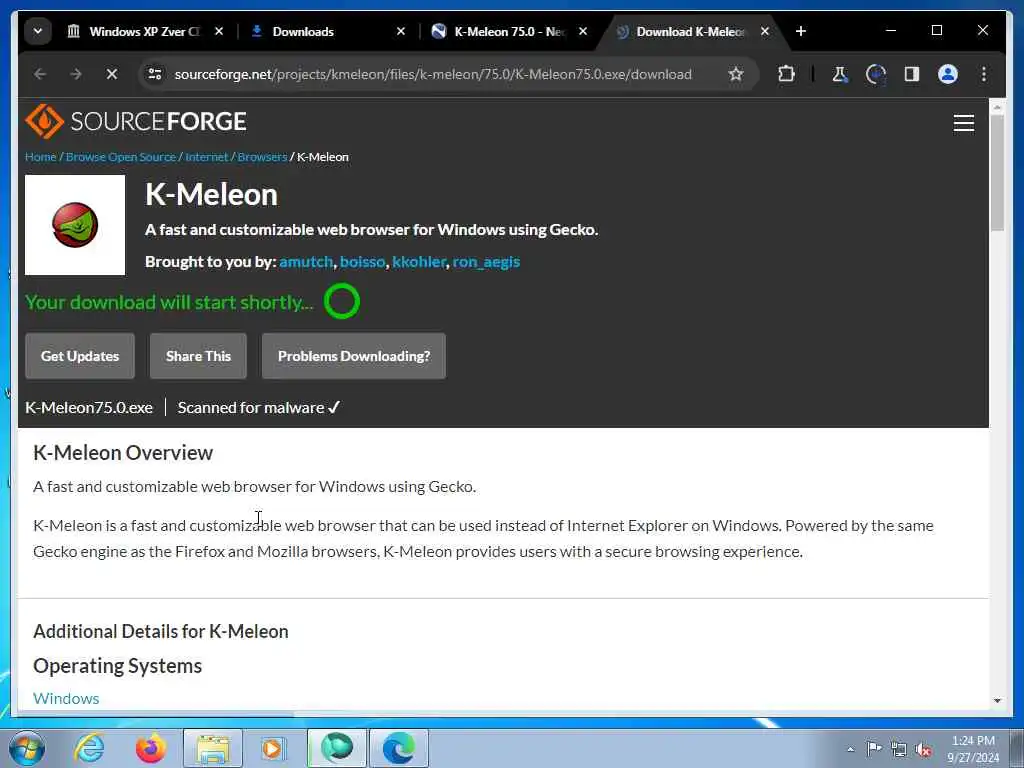
Task: View site information icon in address bar
Action: (x=155, y=74)
